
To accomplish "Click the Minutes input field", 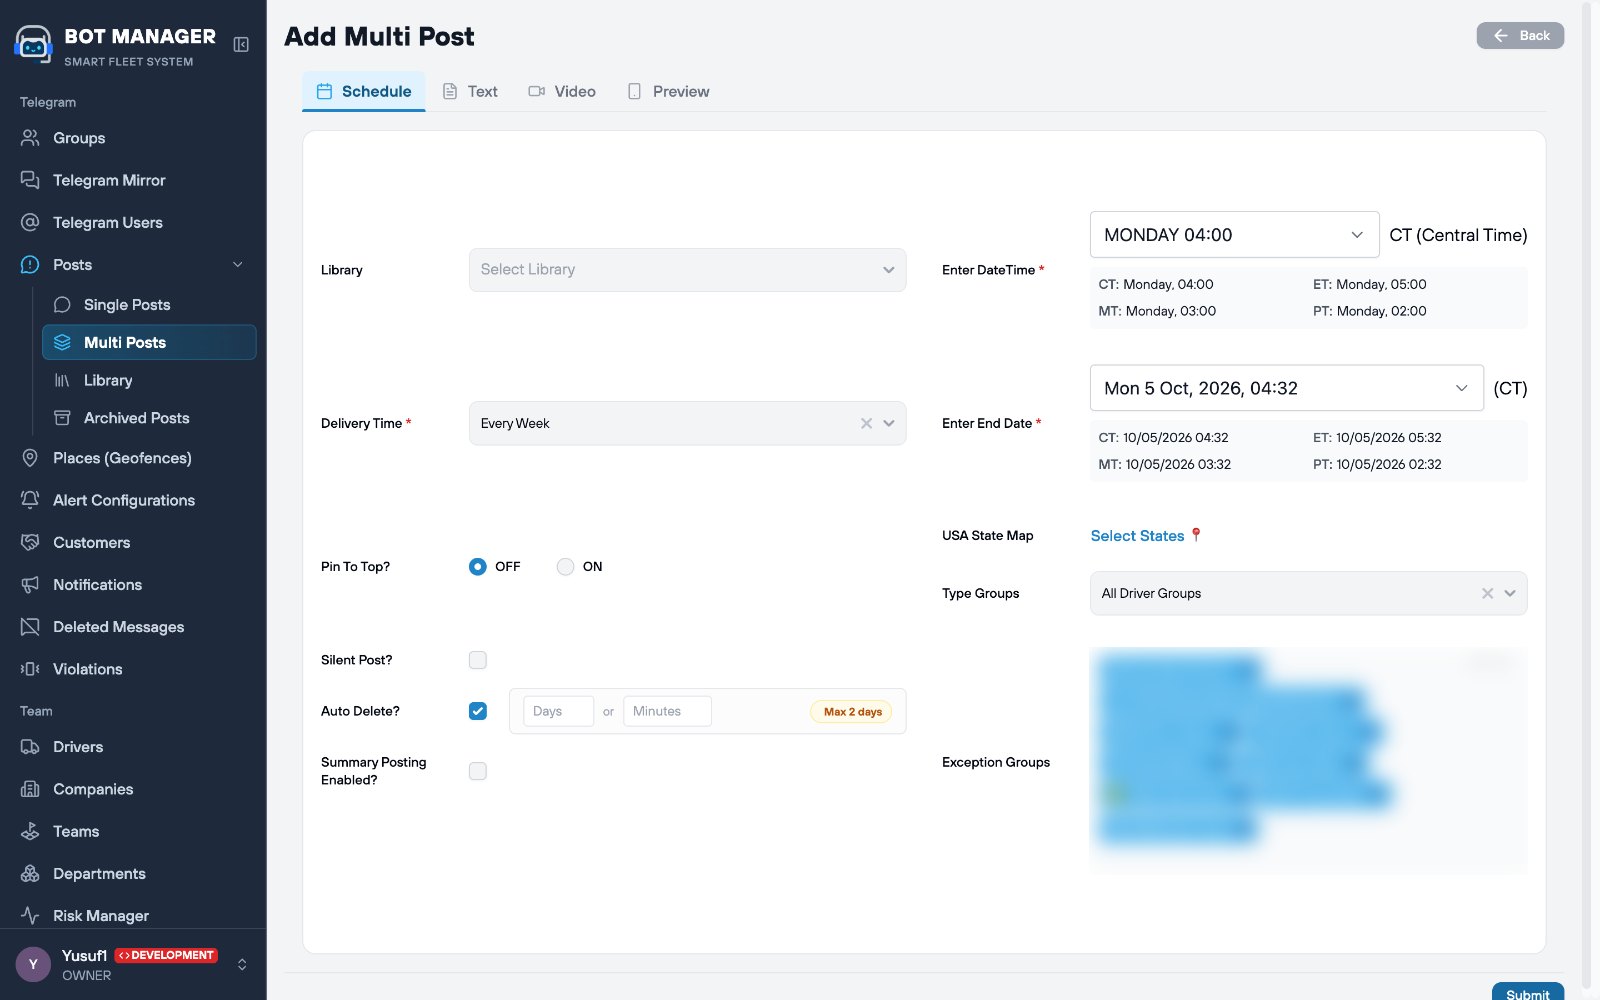I will 667,711.
